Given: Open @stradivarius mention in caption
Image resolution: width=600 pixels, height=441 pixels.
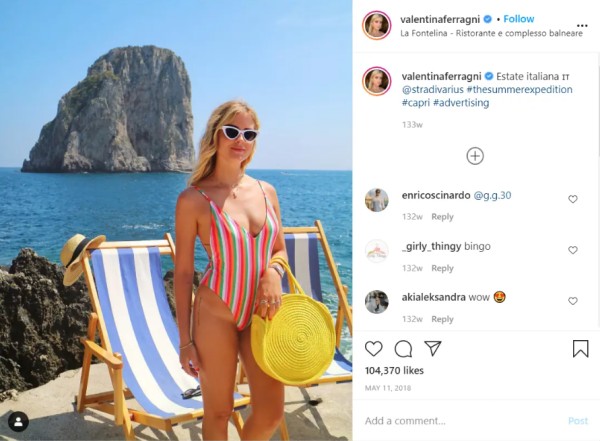Looking at the screenshot, I should (432, 90).
